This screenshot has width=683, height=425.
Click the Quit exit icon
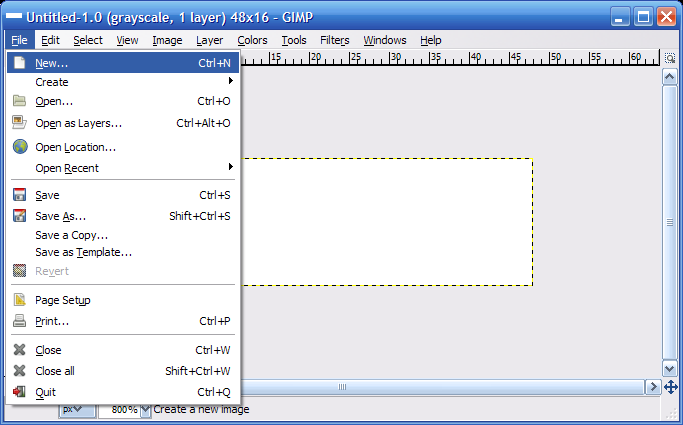click(x=19, y=391)
